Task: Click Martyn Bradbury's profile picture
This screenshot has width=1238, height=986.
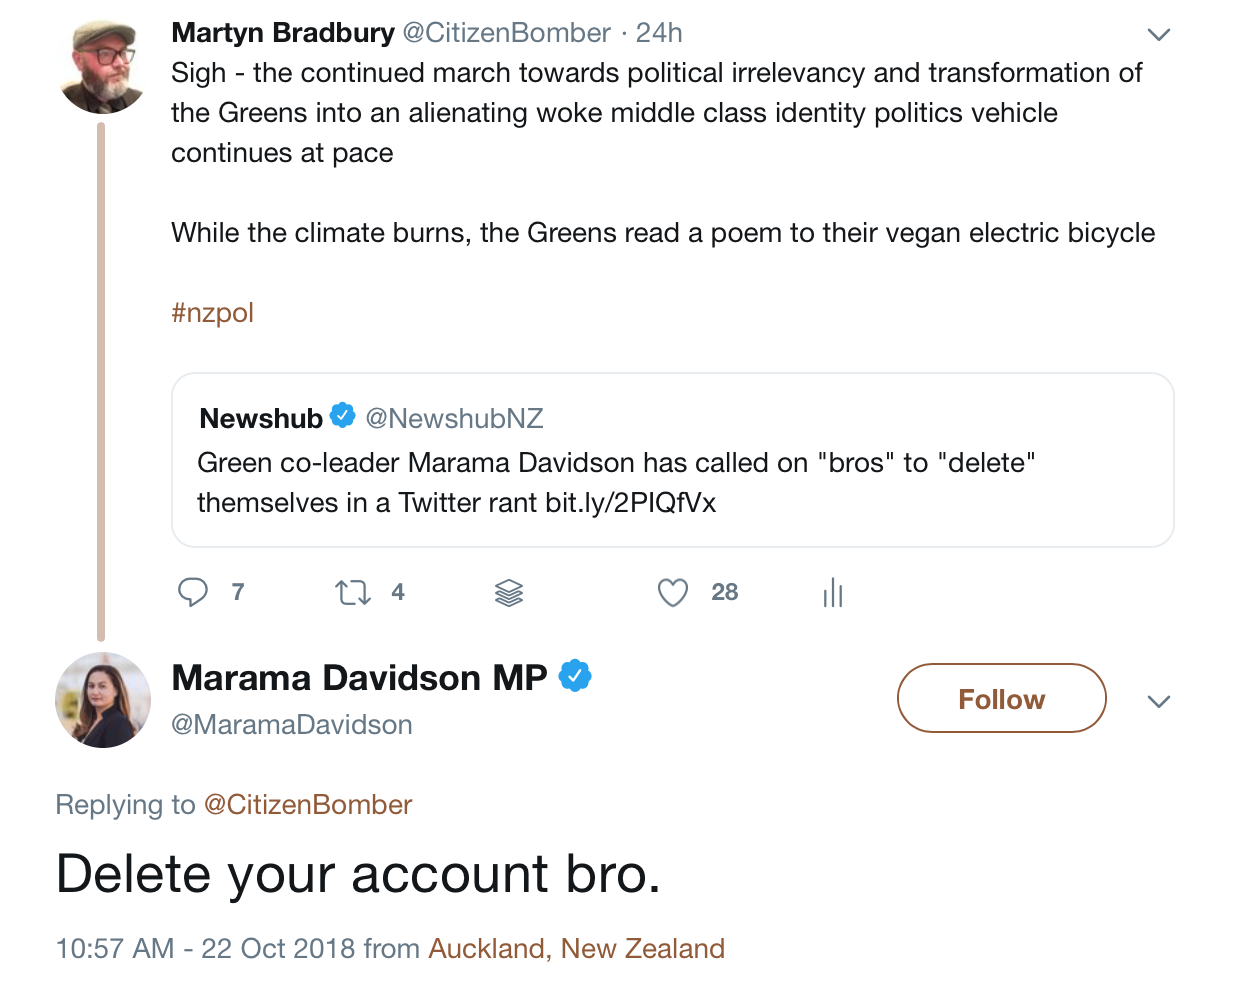Action: 102,68
